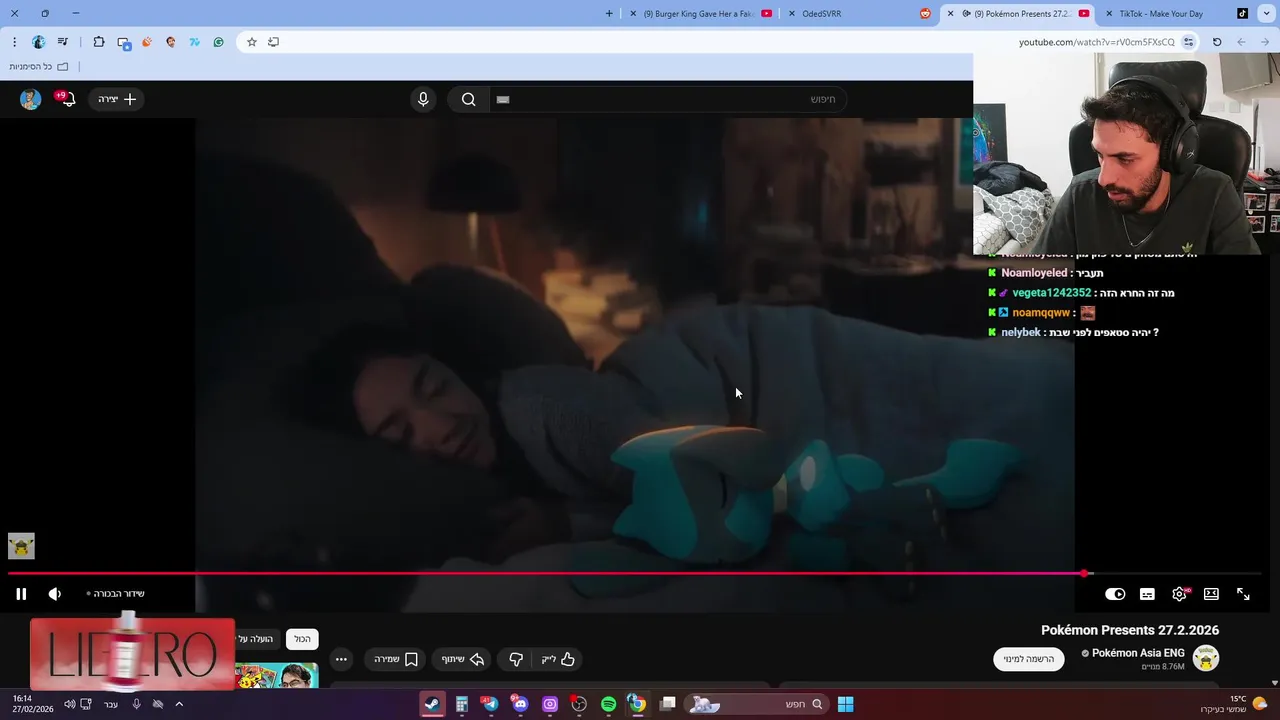The height and width of the screenshot is (720, 1280).
Task: Click the youtube.com address bar URL
Action: click(1097, 42)
